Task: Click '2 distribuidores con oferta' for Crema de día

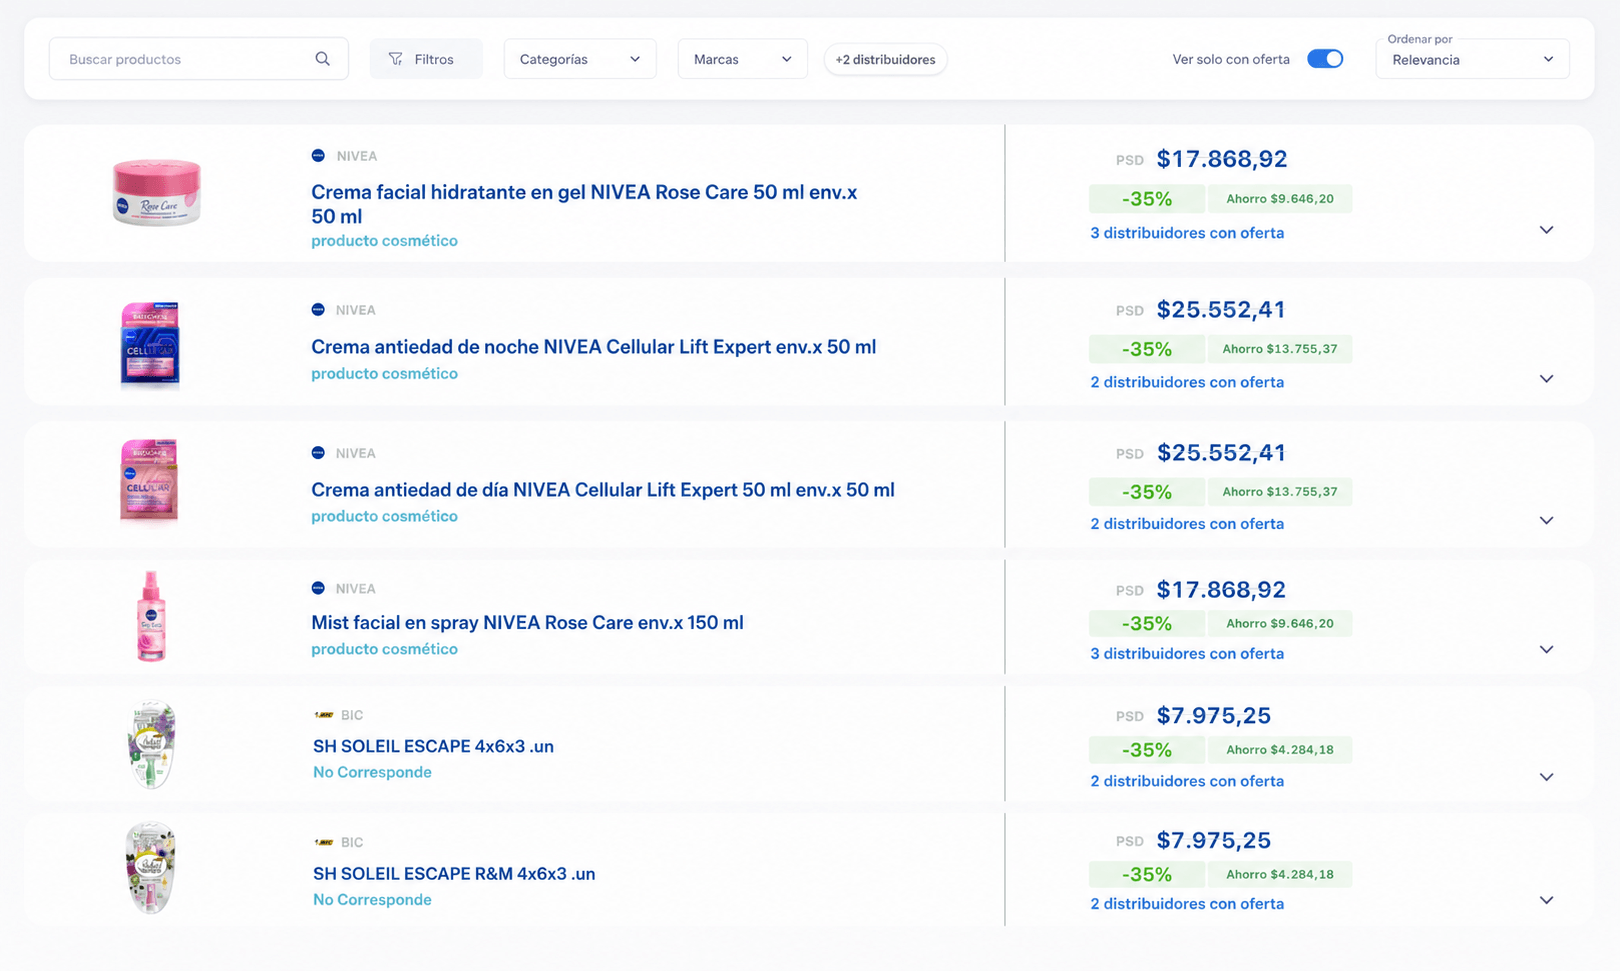Action: 1187,524
